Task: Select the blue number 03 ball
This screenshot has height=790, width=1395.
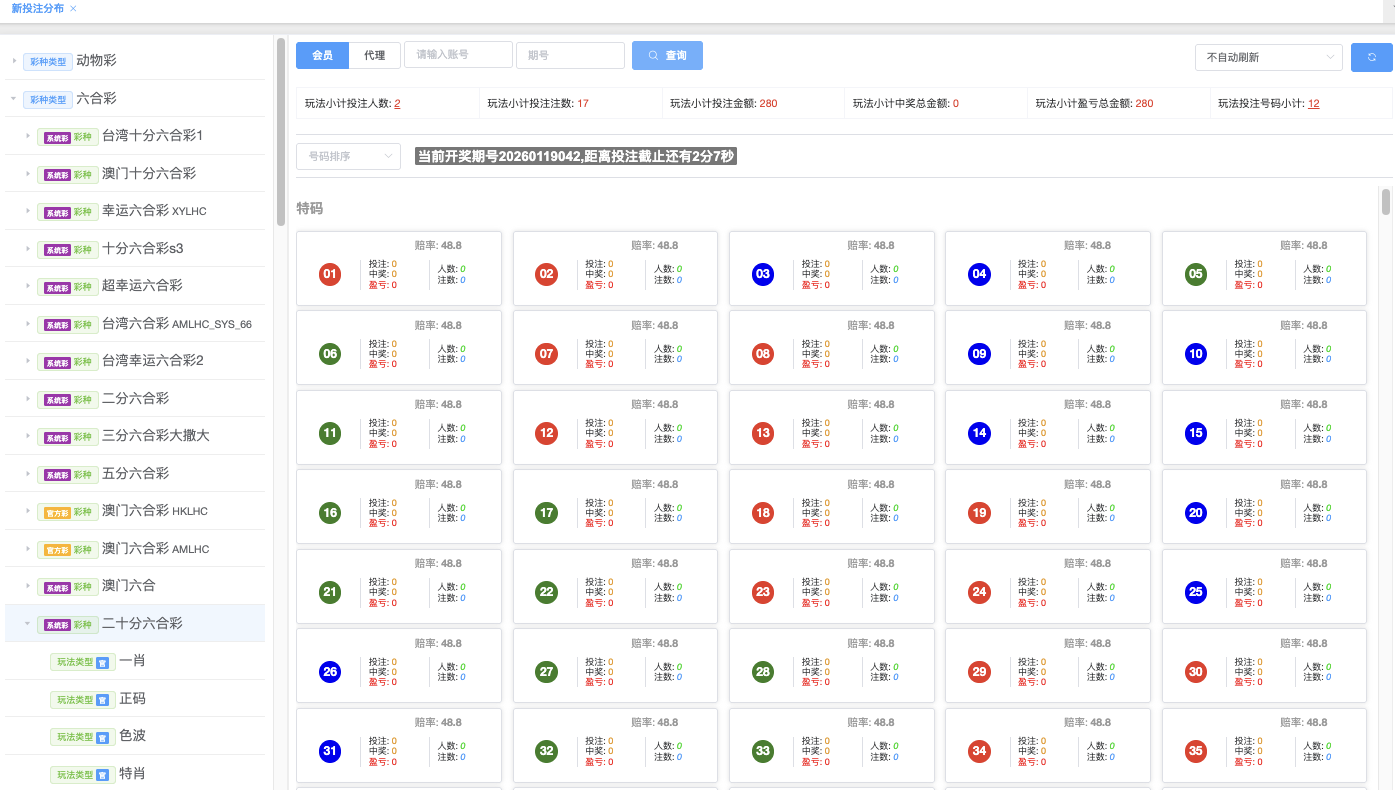Action: point(763,274)
